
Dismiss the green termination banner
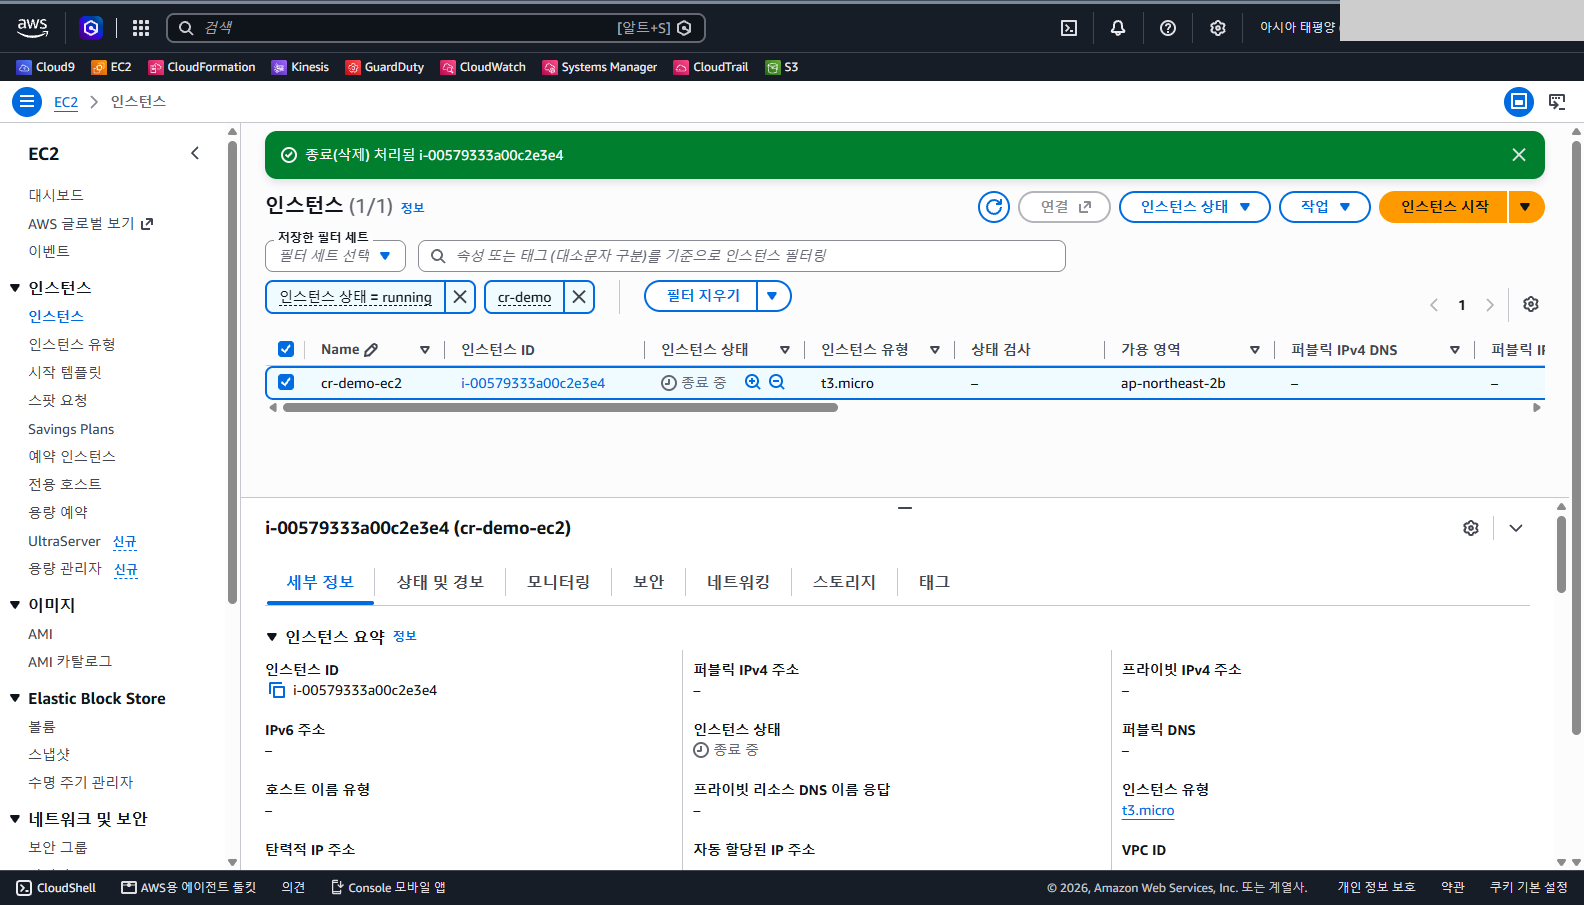[1519, 155]
